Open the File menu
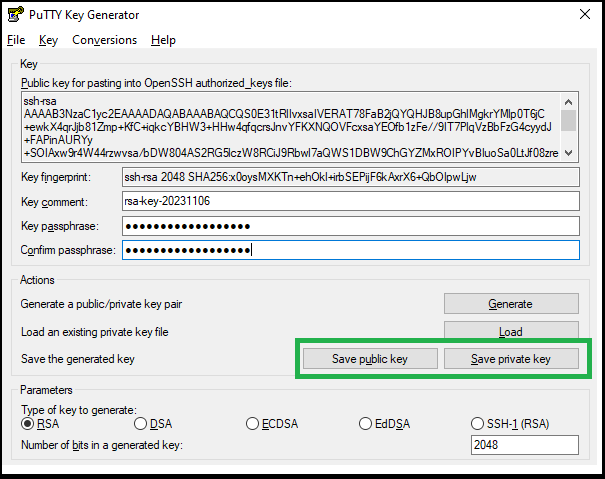605x479 pixels. (x=15, y=40)
